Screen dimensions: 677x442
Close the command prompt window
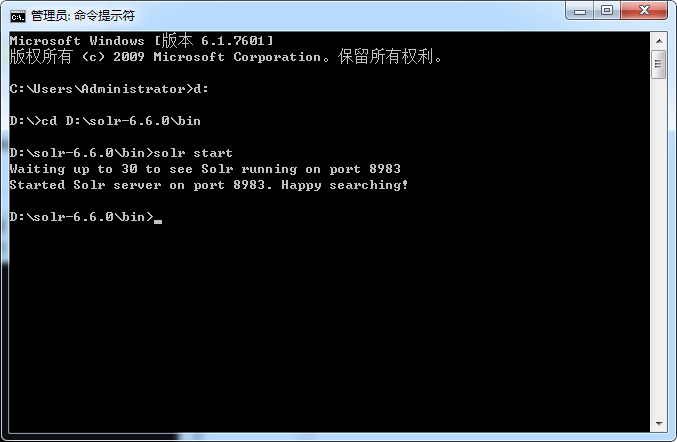point(644,11)
